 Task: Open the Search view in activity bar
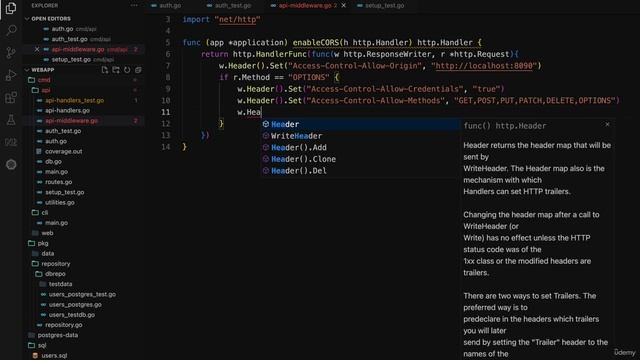[11, 30]
